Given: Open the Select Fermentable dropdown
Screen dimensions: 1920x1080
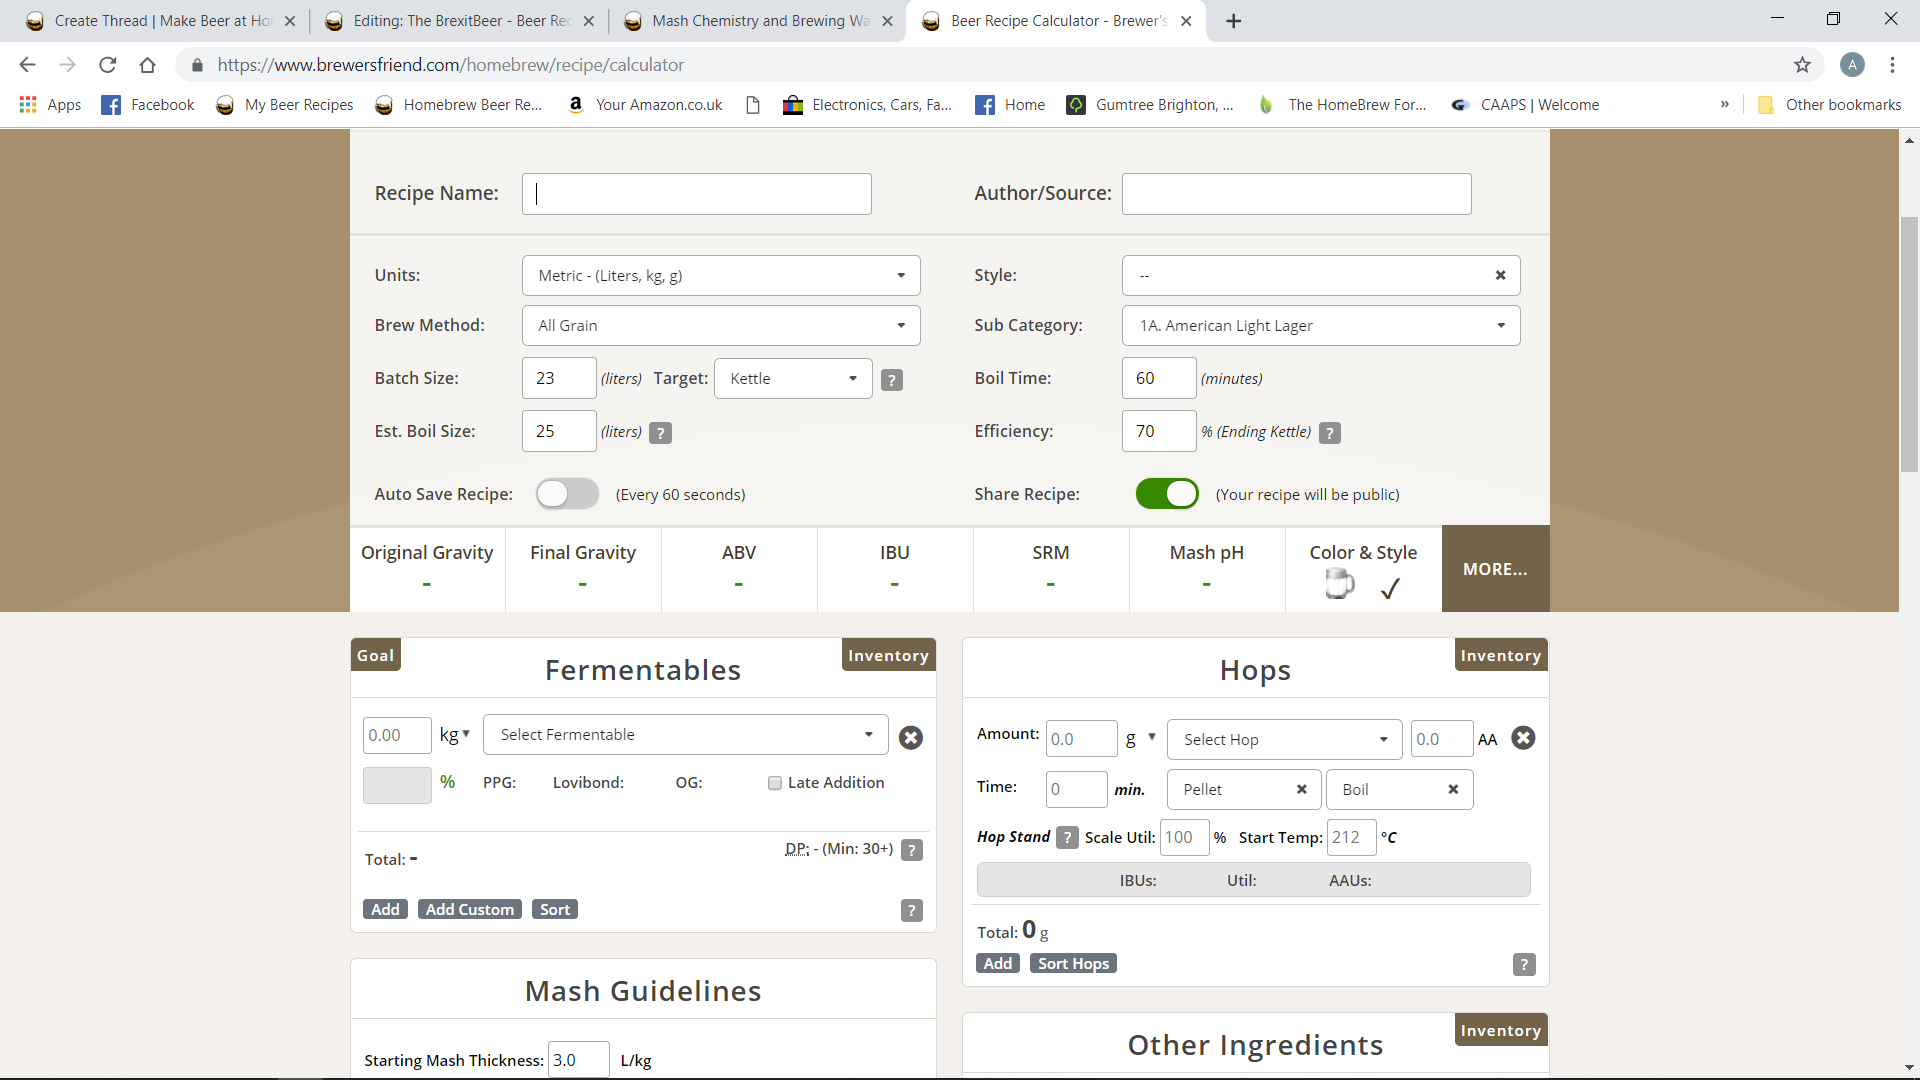Looking at the screenshot, I should tap(685, 735).
